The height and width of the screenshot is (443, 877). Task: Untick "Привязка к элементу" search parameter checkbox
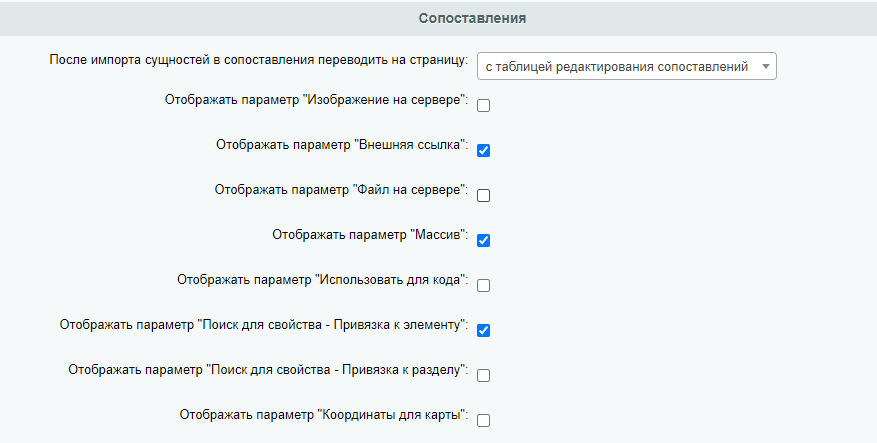[483, 331]
